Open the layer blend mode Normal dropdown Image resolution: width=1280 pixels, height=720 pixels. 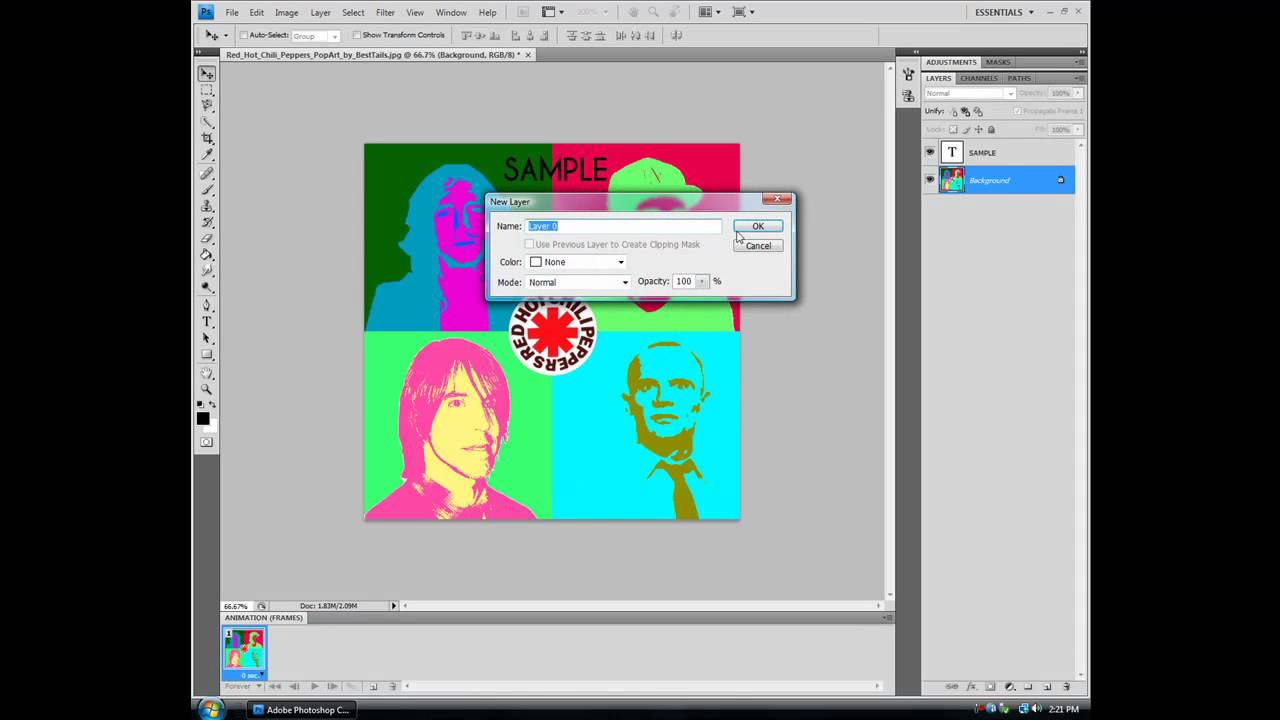pos(970,93)
